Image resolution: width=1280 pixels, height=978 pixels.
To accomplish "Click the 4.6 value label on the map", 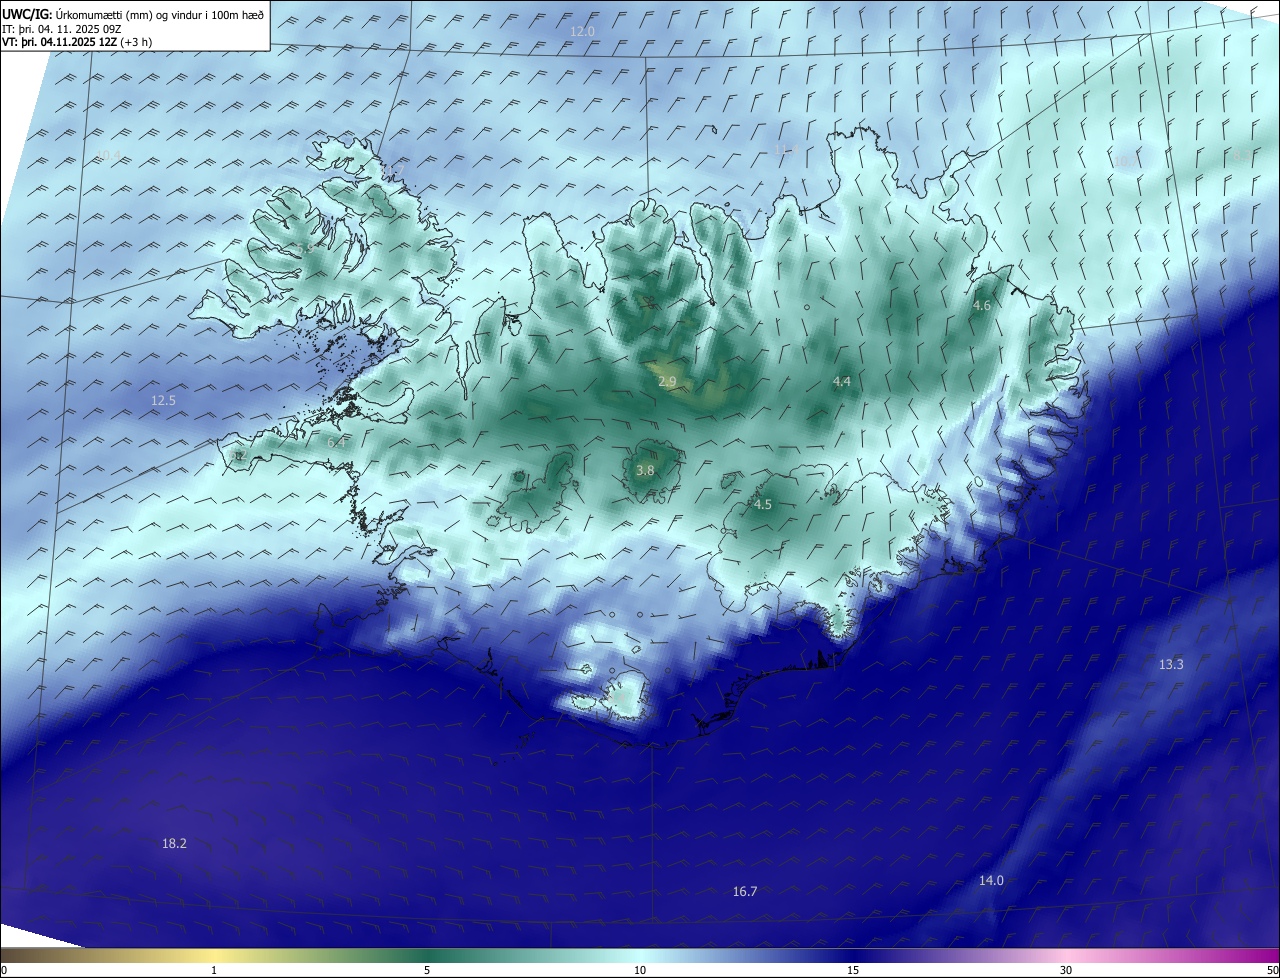I will coord(981,306).
